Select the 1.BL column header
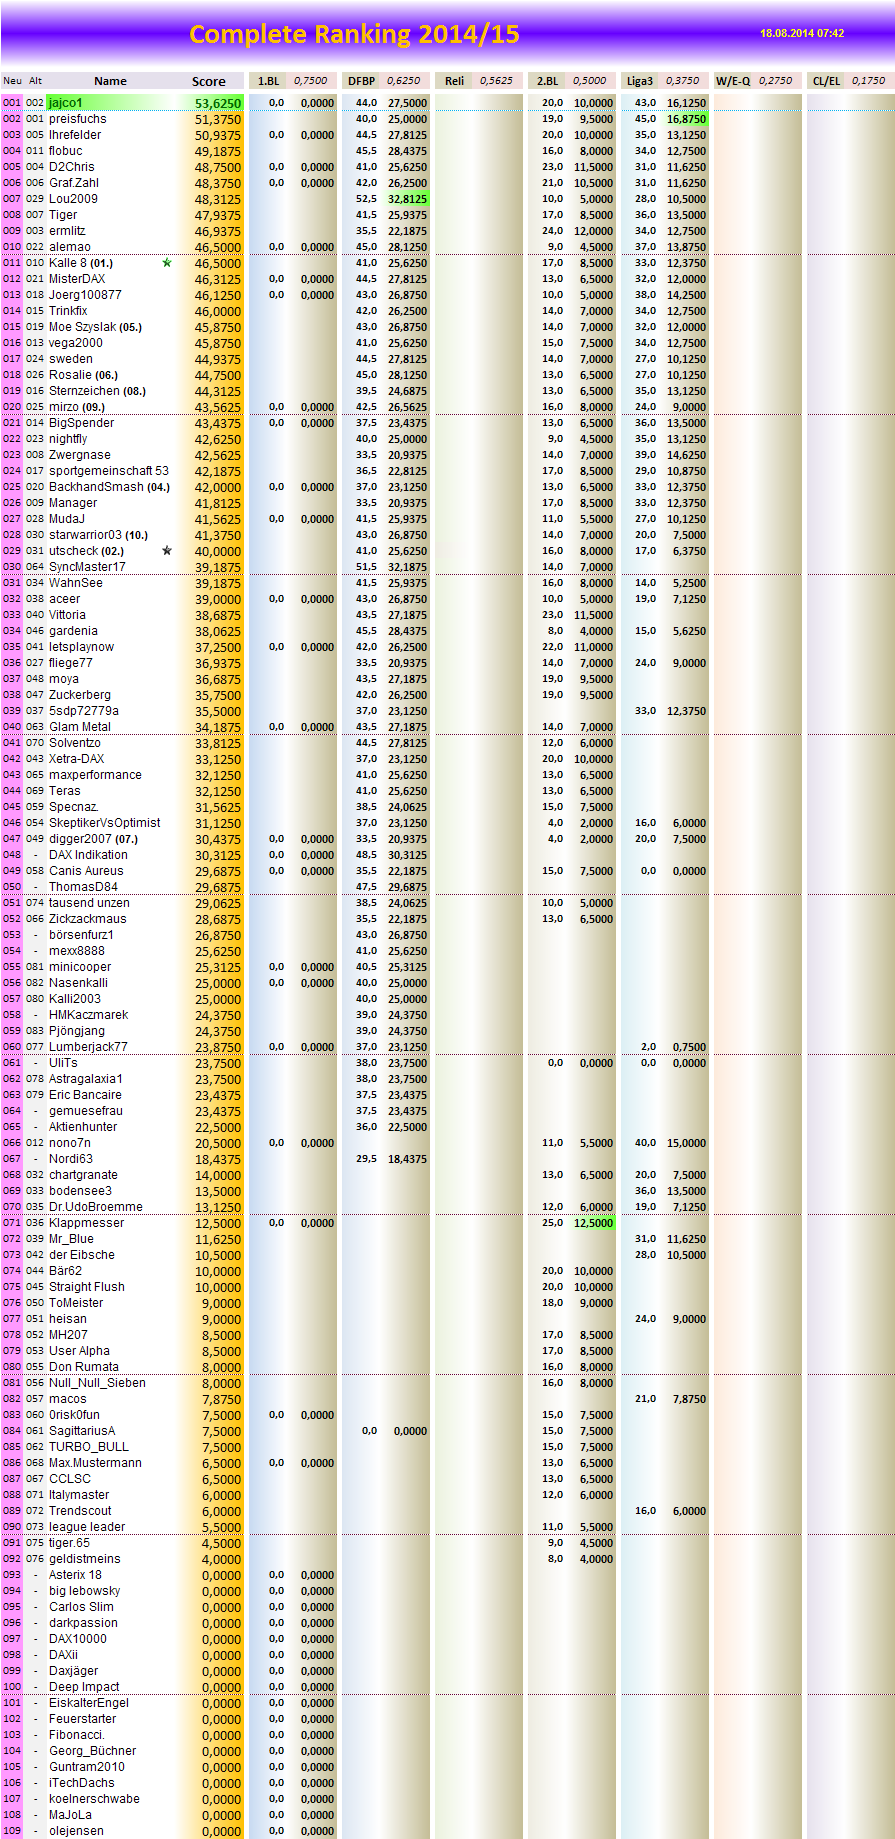 (x=269, y=81)
